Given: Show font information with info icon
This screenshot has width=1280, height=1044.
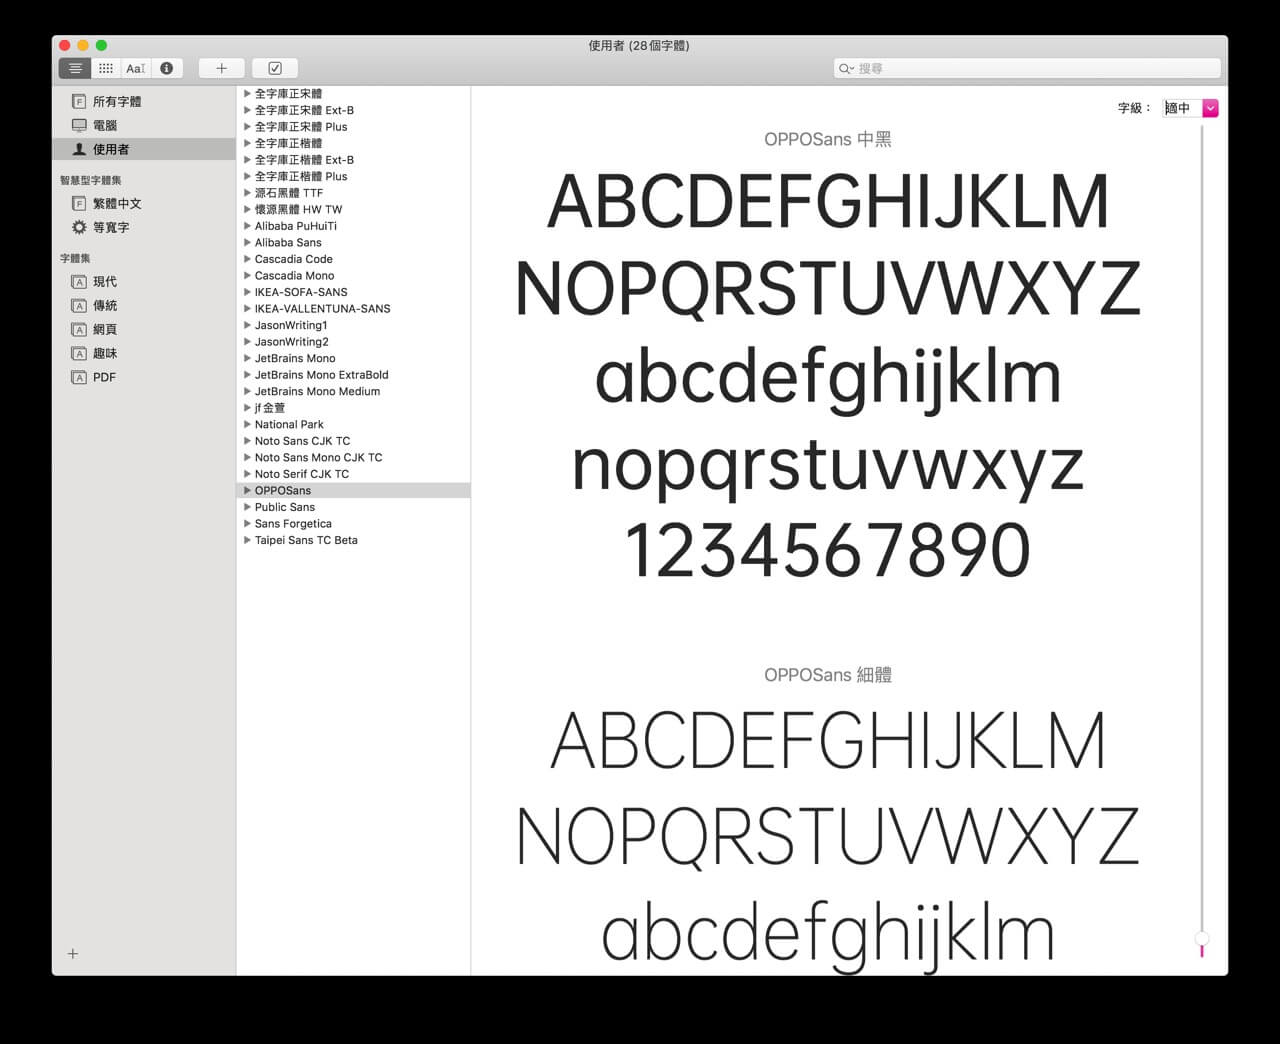Looking at the screenshot, I should (167, 68).
